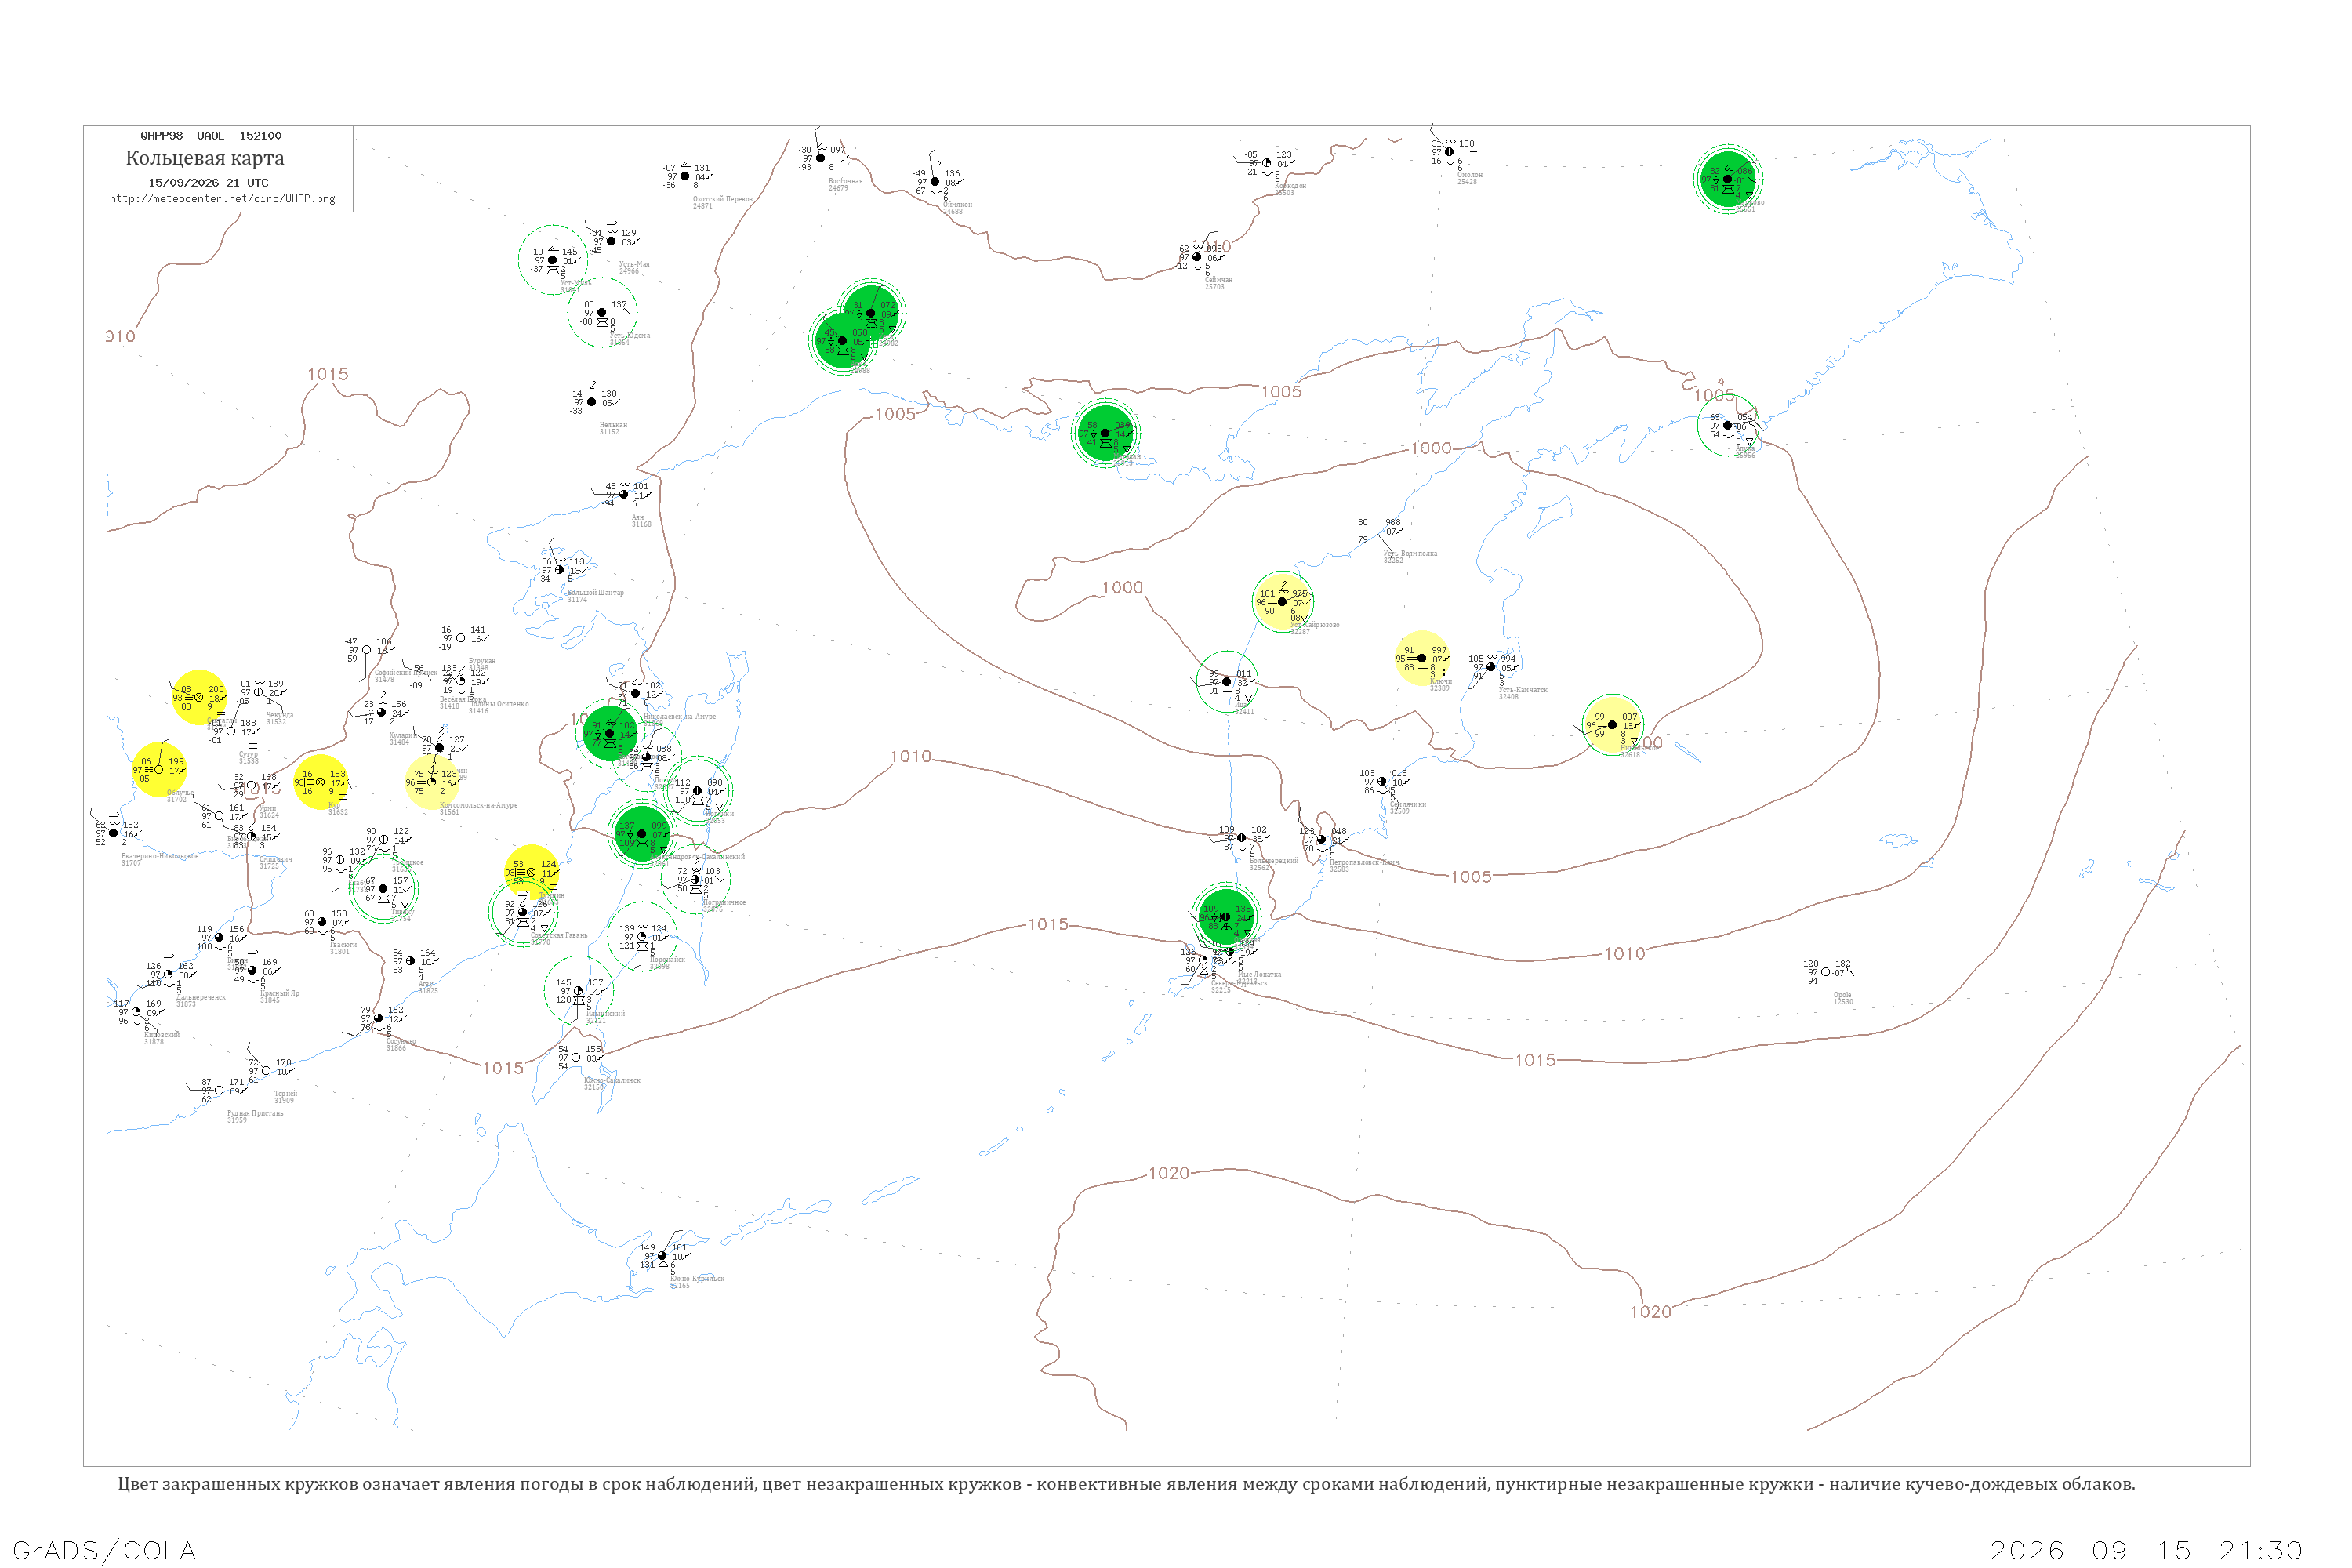Click the Усть-Хайрюзово station circle

click(x=1283, y=601)
